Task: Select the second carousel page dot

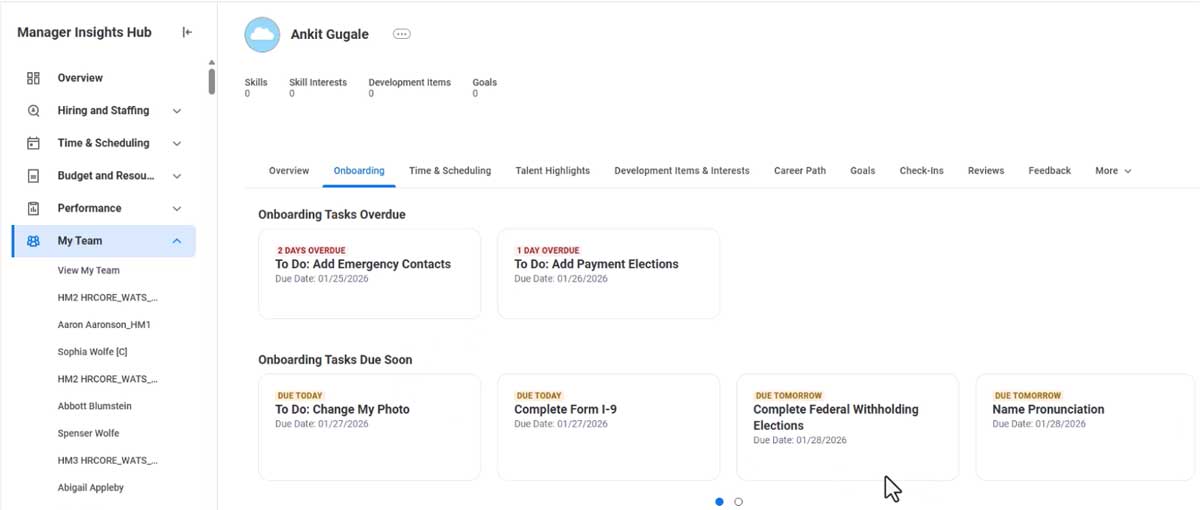Action: pos(738,502)
